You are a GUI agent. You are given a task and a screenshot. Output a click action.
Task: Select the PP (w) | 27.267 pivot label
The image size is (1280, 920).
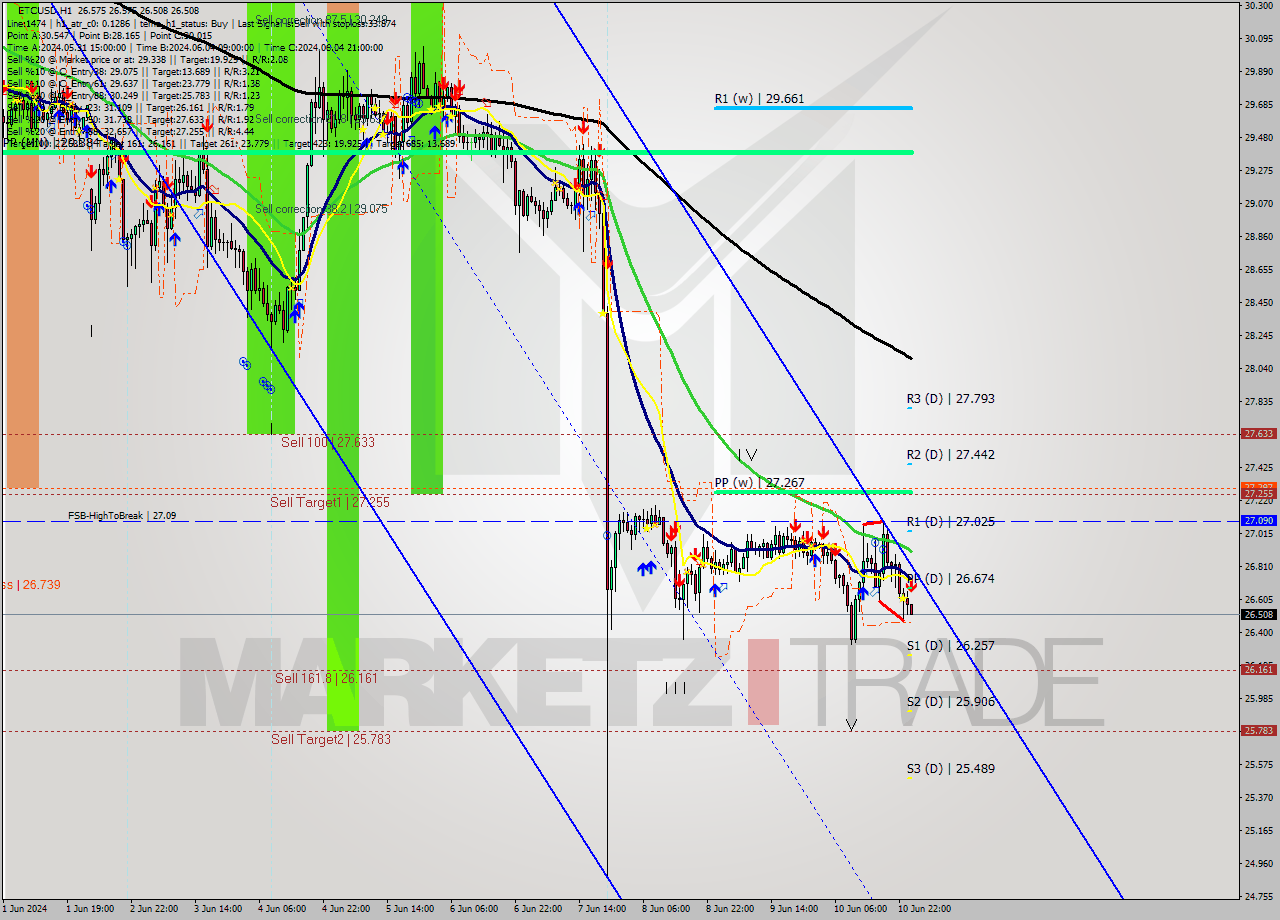759,483
